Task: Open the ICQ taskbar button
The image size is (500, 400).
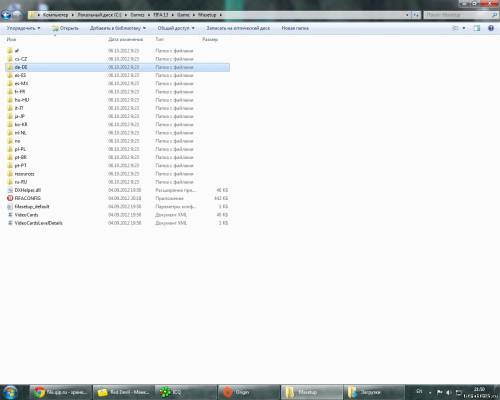Action: [x=186, y=392]
